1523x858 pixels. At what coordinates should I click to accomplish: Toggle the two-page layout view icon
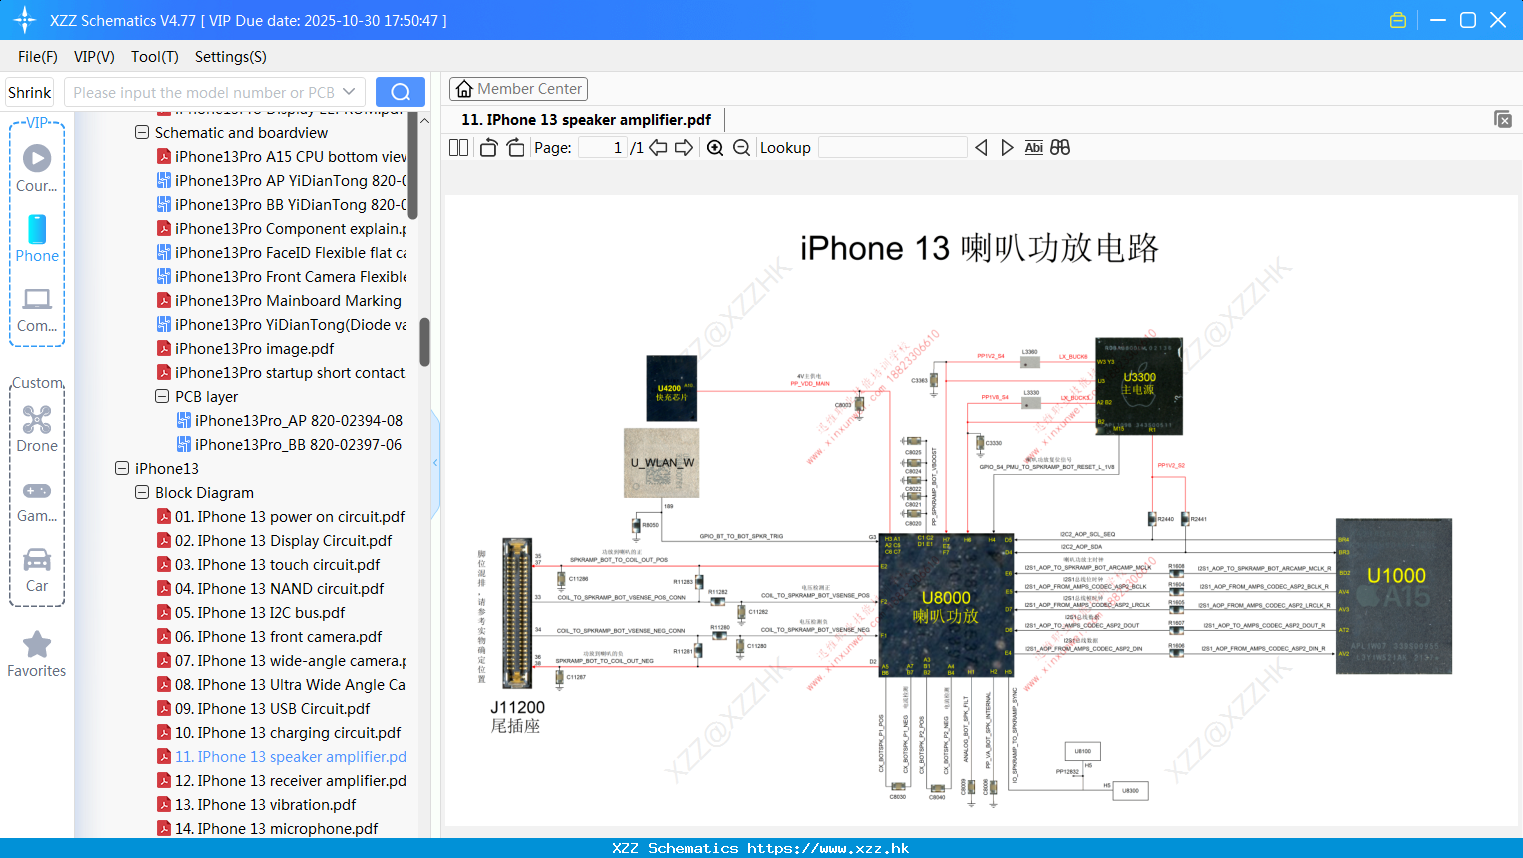(459, 148)
